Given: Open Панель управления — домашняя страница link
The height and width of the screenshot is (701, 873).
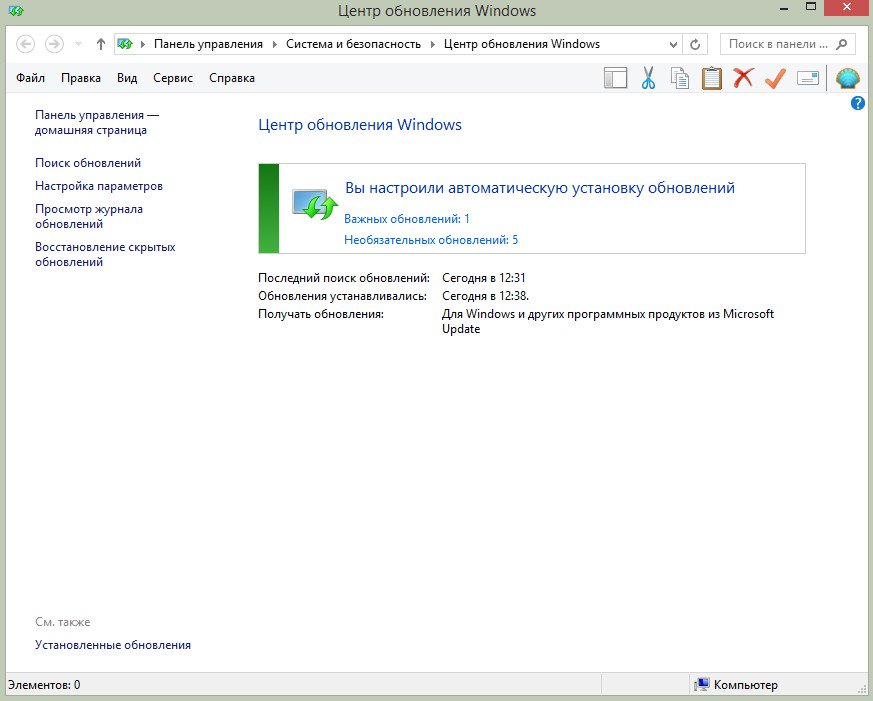Looking at the screenshot, I should click(97, 122).
